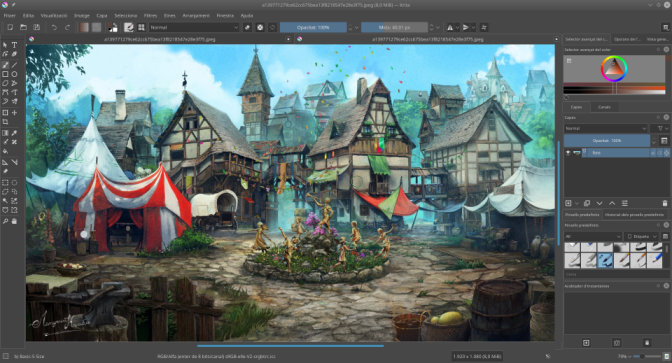The image size is (672, 363).
Task: Select the Freehand Brush tool
Action: click(5, 65)
